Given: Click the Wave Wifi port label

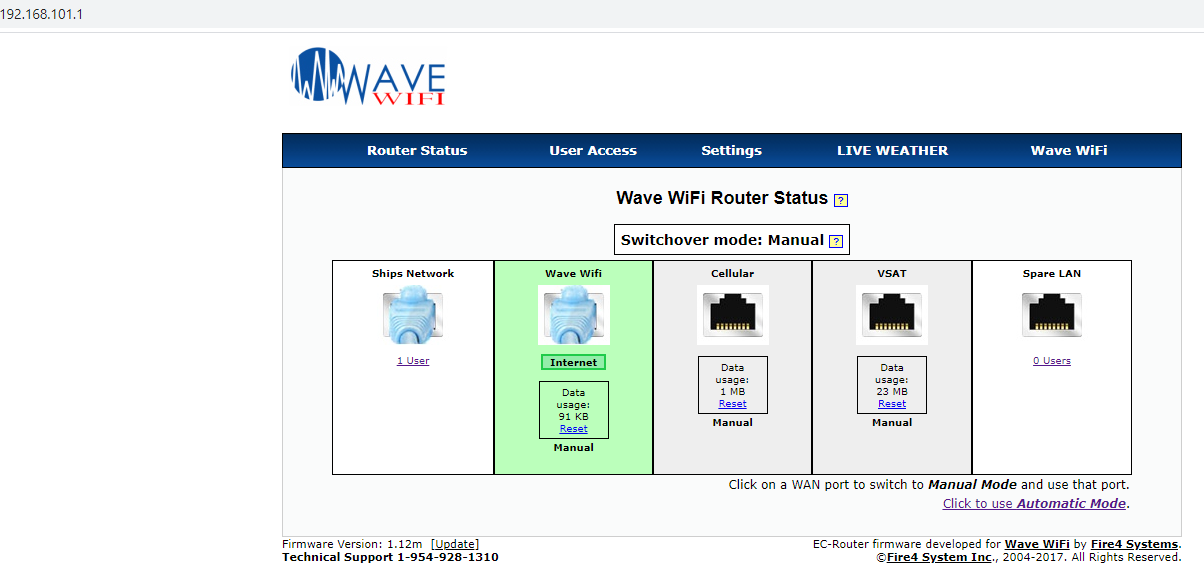Looking at the screenshot, I should click(574, 274).
